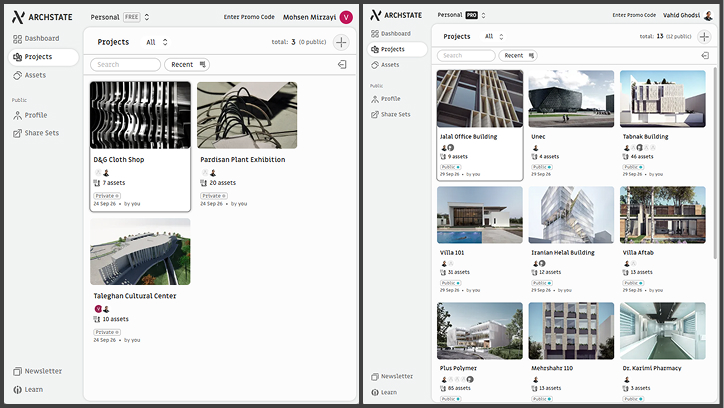
Task: Click the Archstate logo in right window
Action: click(x=397, y=15)
